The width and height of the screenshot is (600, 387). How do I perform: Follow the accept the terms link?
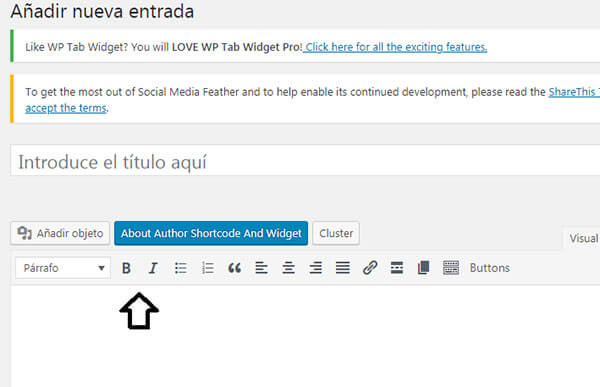[65, 108]
